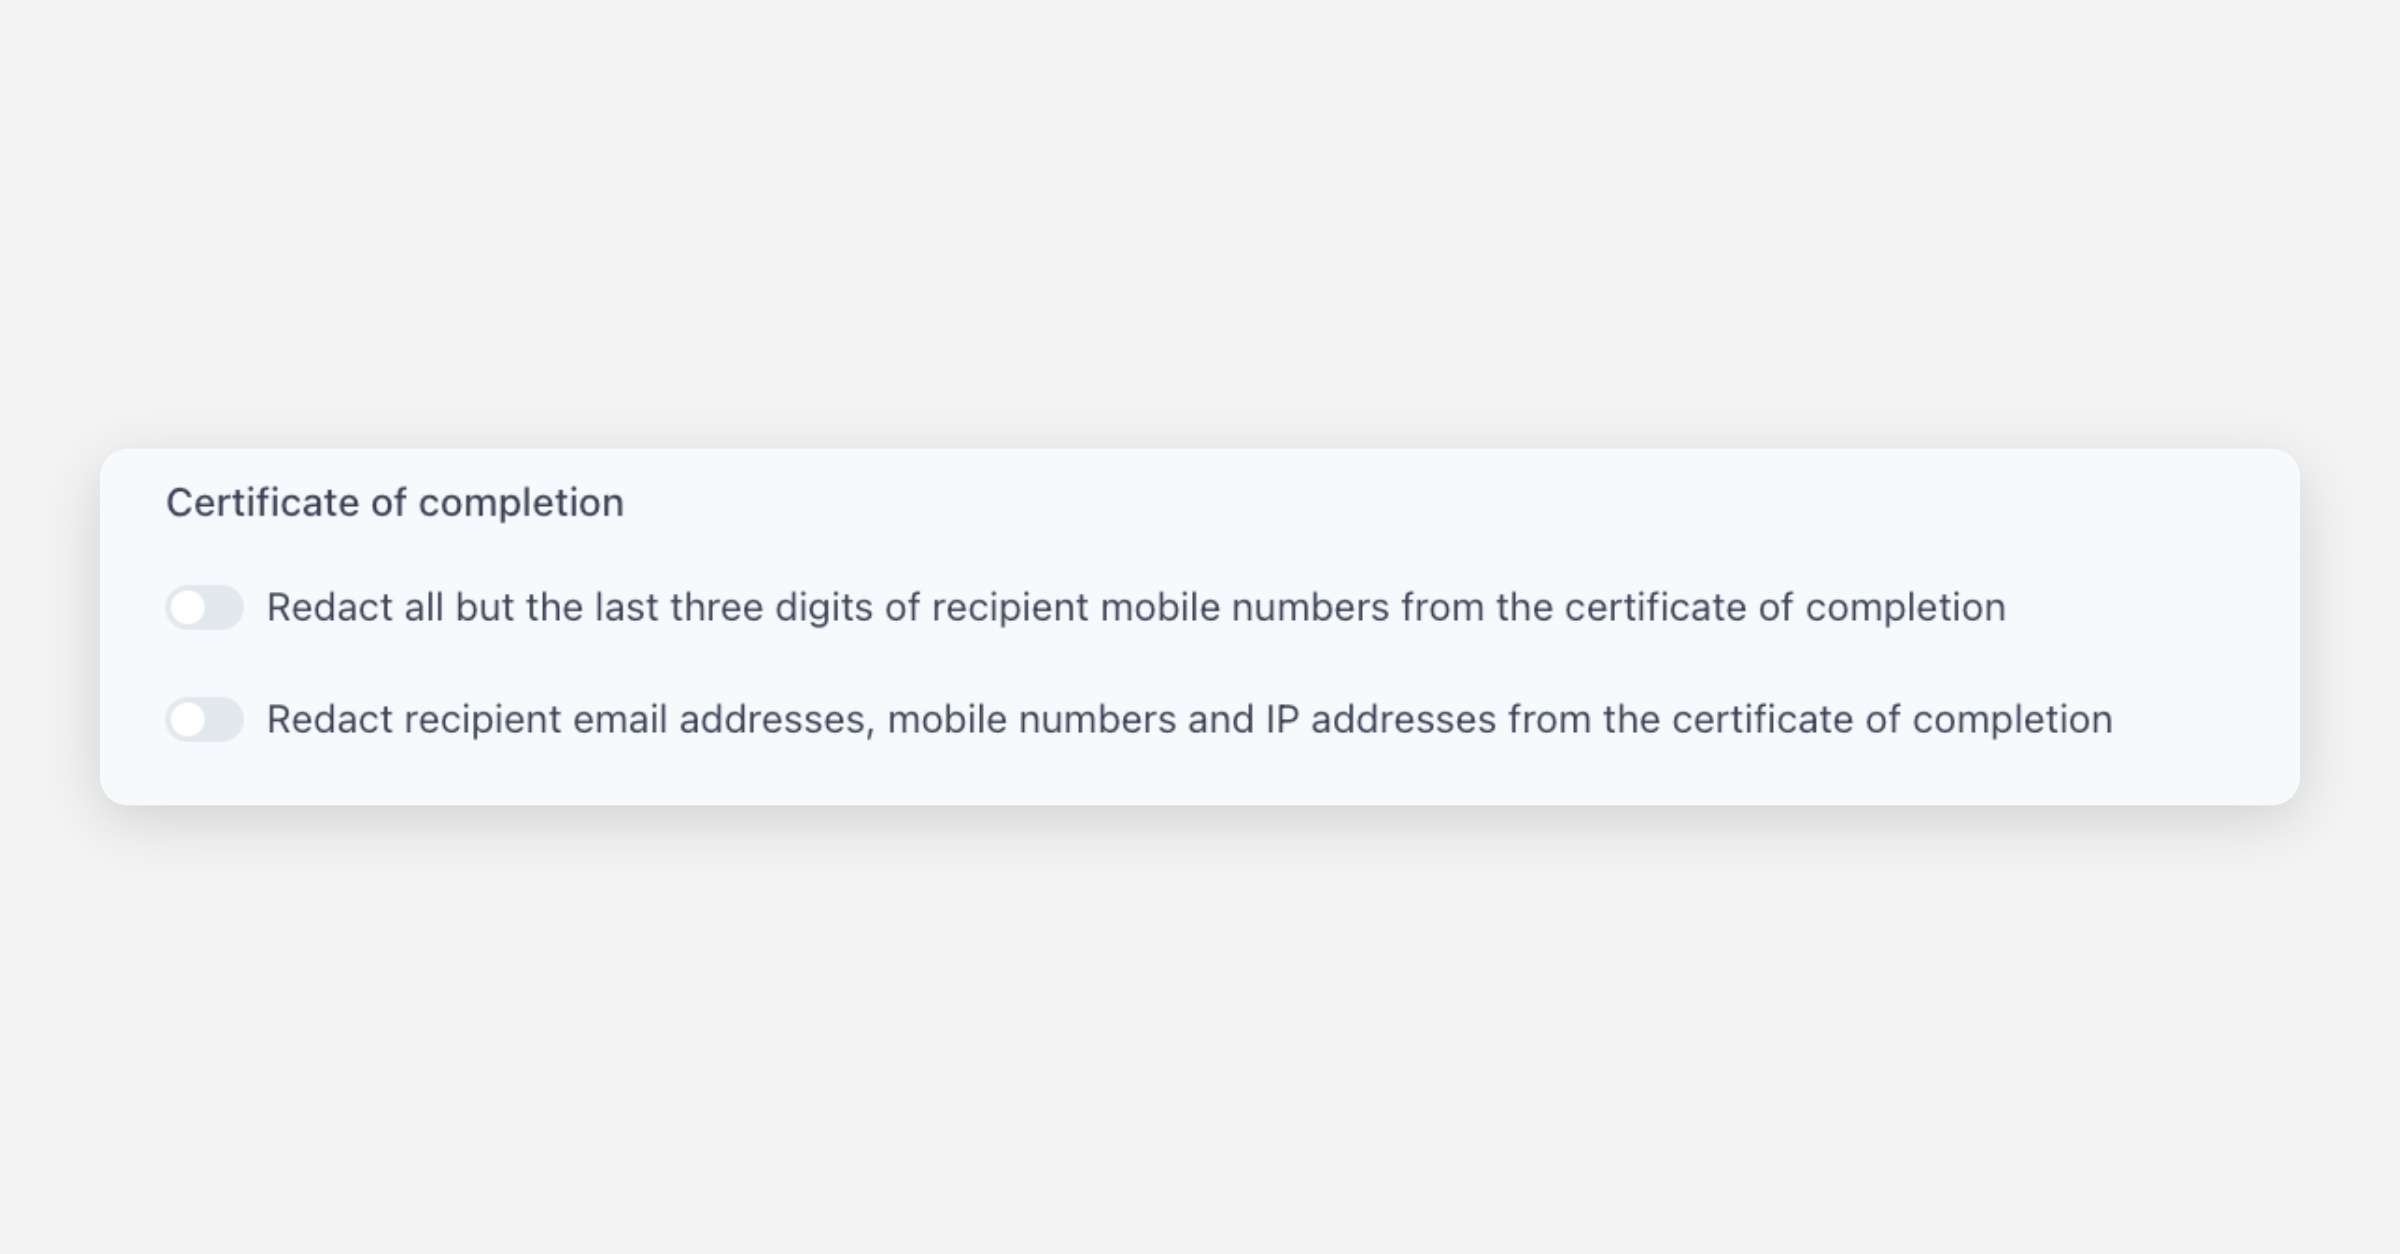
Task: Toggle redaction of recipient email and IP addresses
Action: [x=205, y=720]
